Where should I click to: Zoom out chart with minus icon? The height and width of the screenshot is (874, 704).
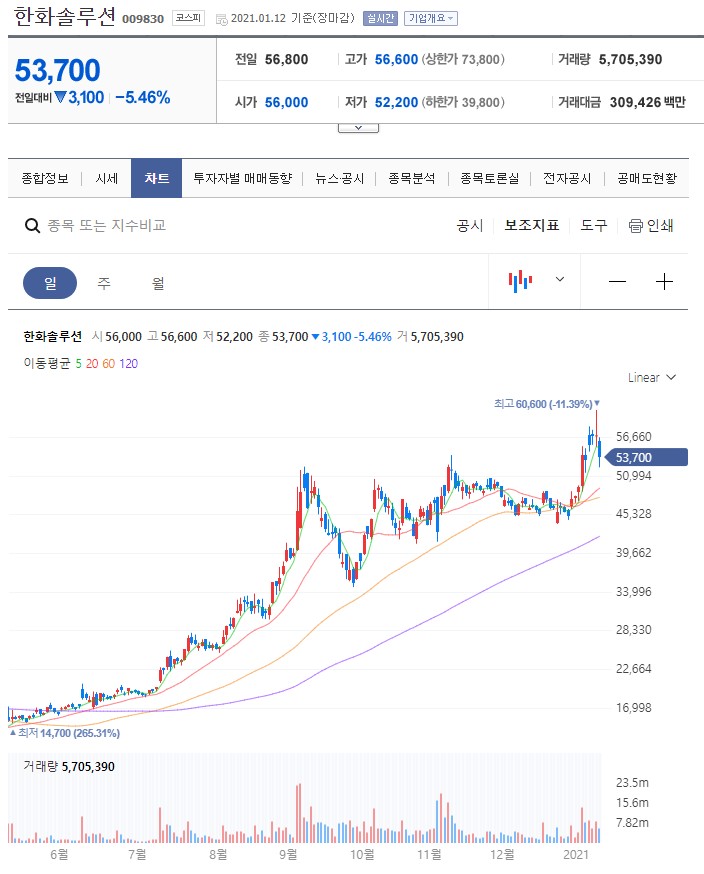click(x=617, y=281)
